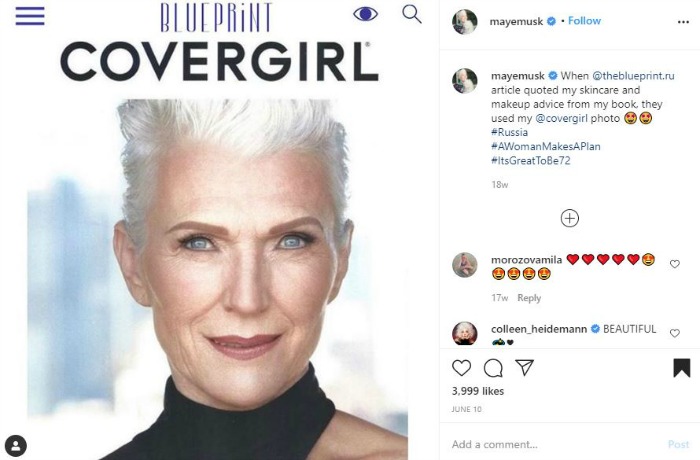The height and width of the screenshot is (460, 700).
Task: Share post via paper plane icon
Action: (x=523, y=367)
